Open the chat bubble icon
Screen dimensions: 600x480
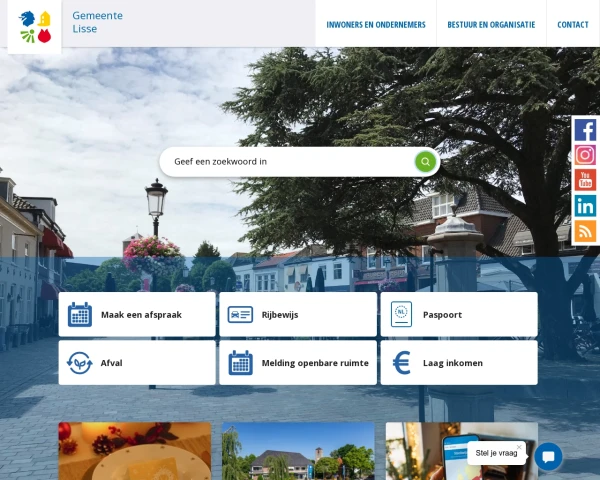click(x=548, y=456)
